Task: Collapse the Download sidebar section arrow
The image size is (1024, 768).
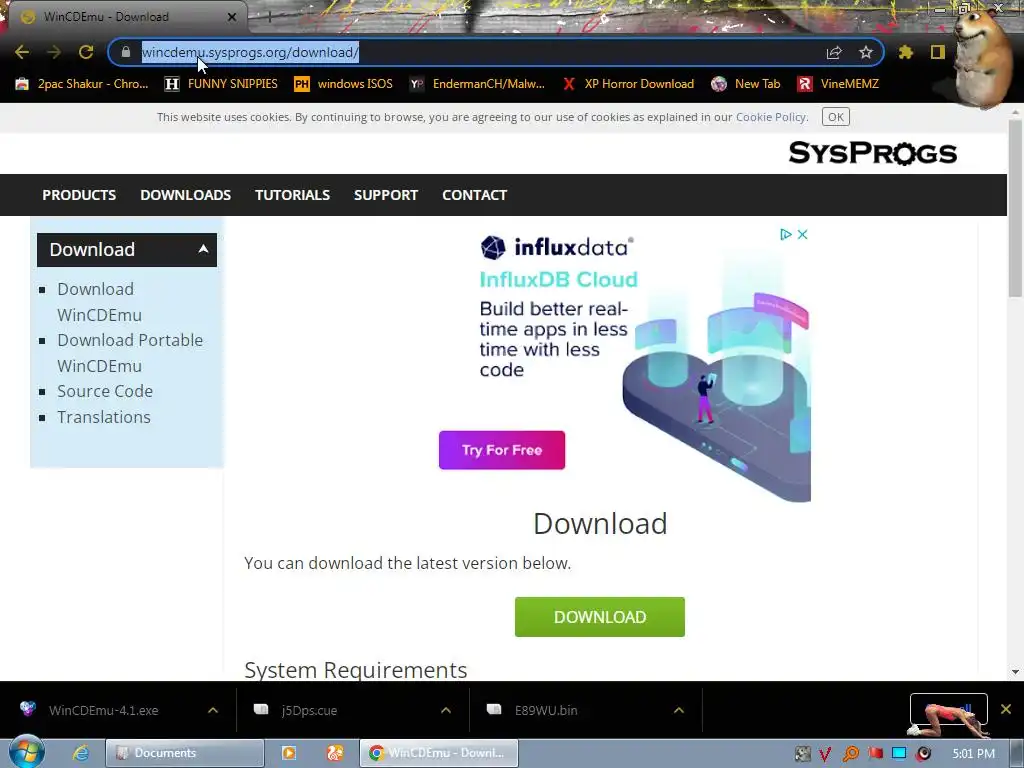Action: pos(203,249)
